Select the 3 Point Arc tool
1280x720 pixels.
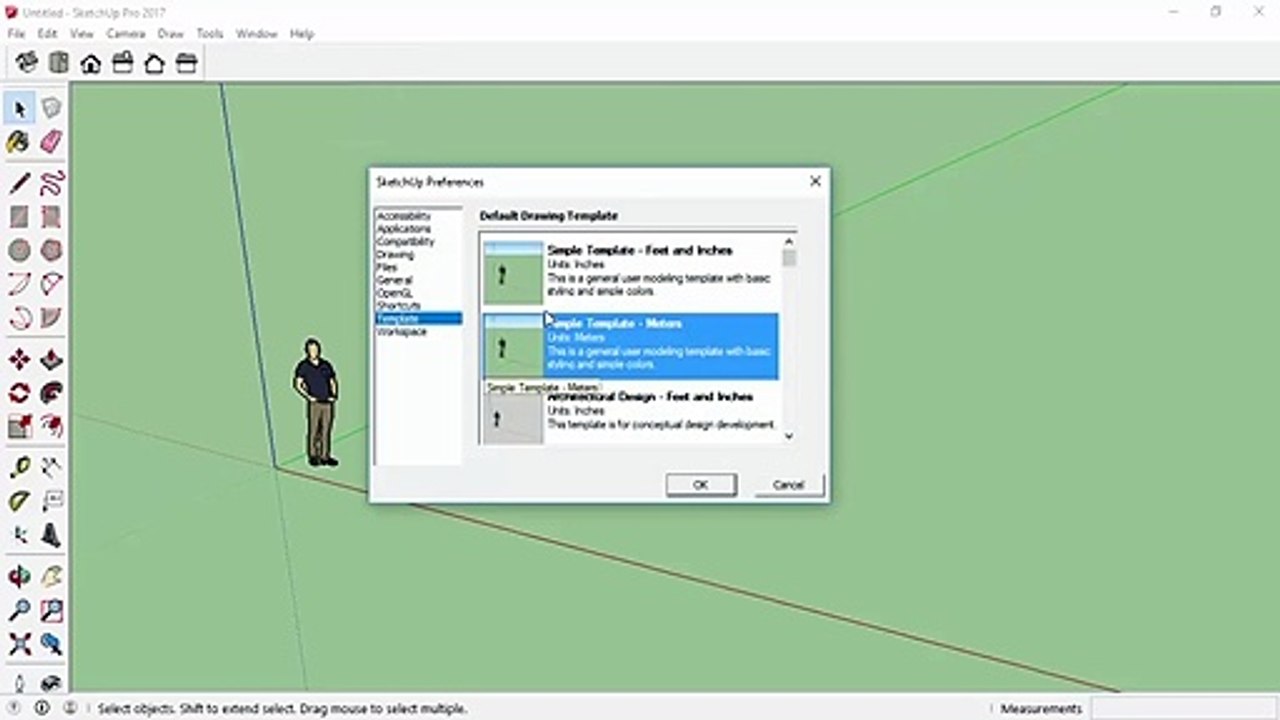click(19, 318)
